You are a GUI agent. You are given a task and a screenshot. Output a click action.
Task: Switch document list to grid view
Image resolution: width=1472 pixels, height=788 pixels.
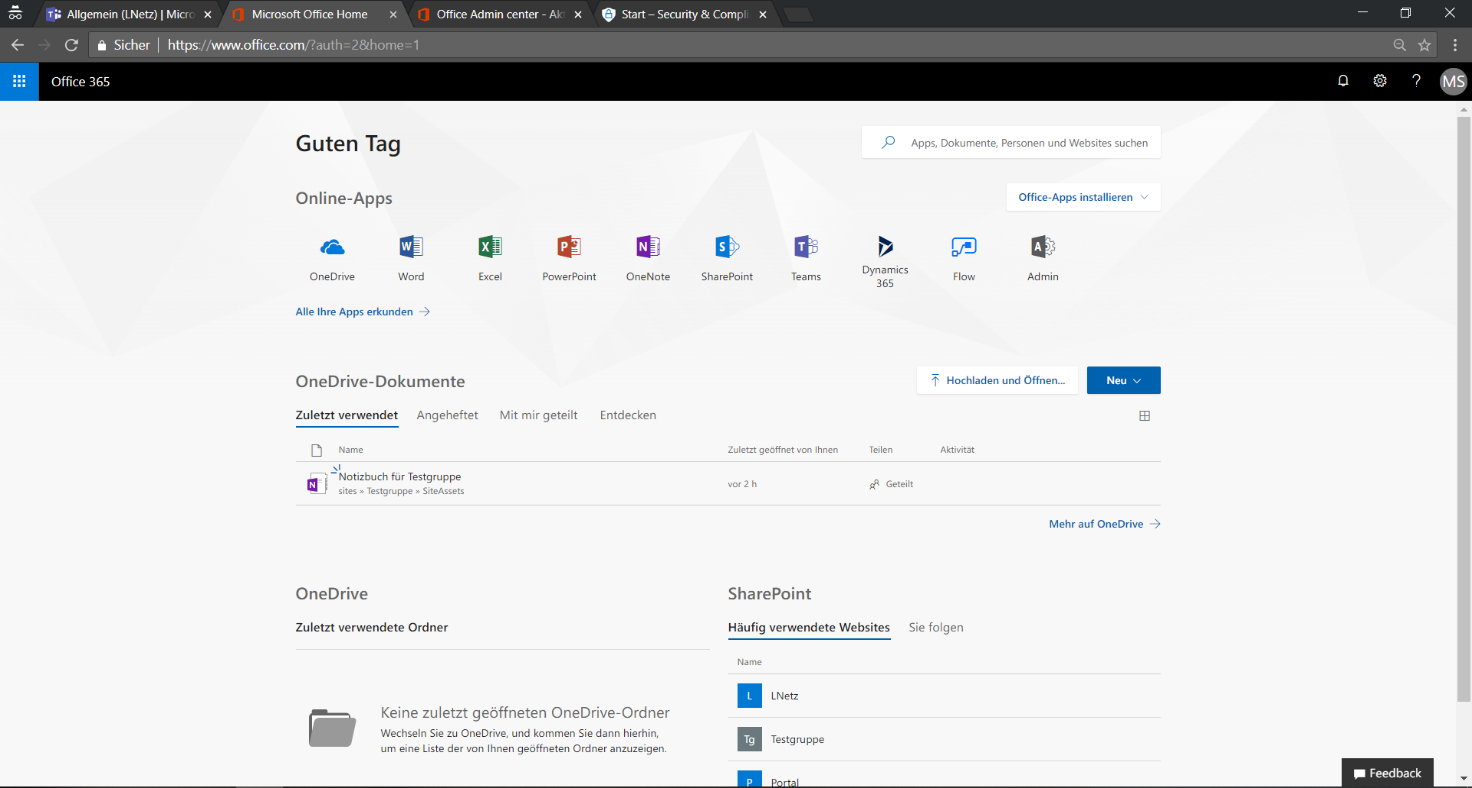1145,416
